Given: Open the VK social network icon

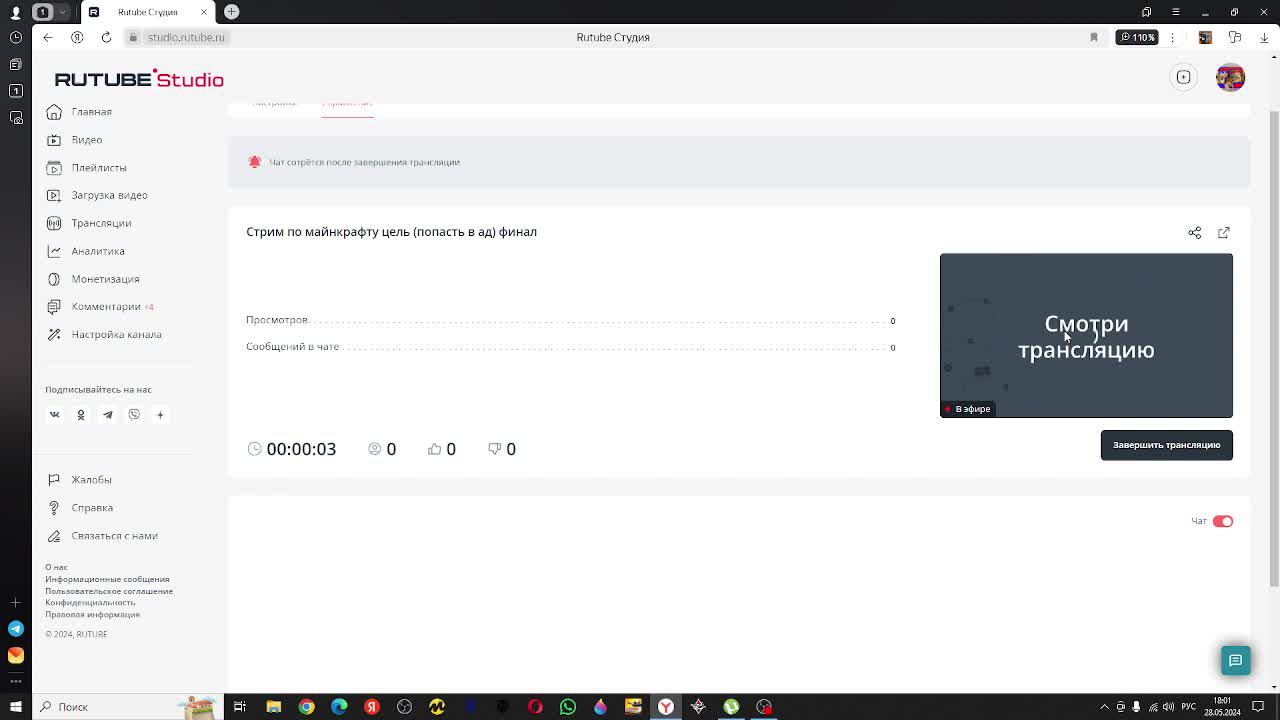Looking at the screenshot, I should click(55, 415).
